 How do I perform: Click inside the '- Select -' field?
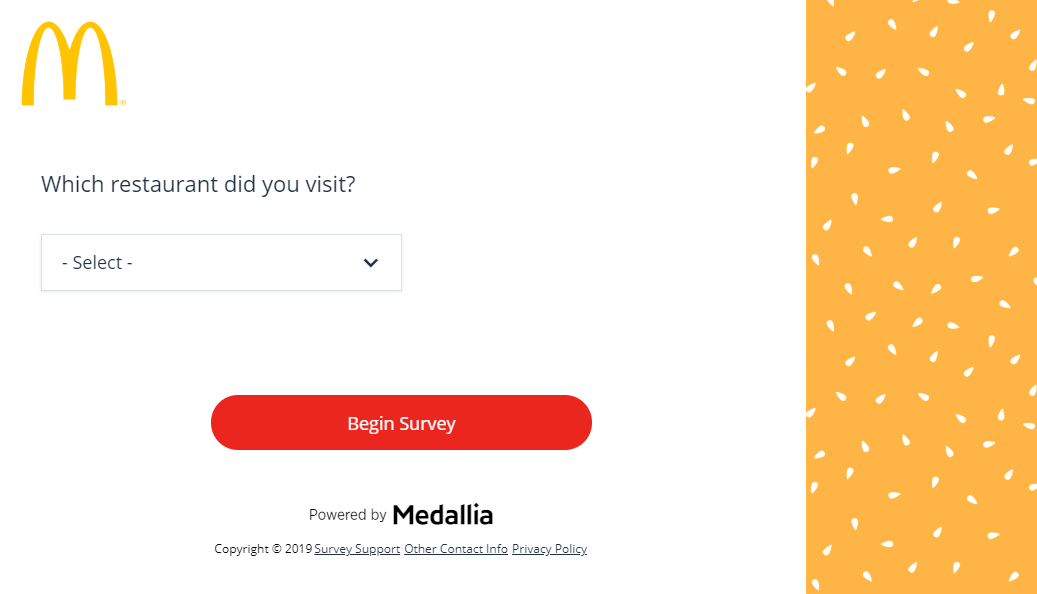(150, 262)
